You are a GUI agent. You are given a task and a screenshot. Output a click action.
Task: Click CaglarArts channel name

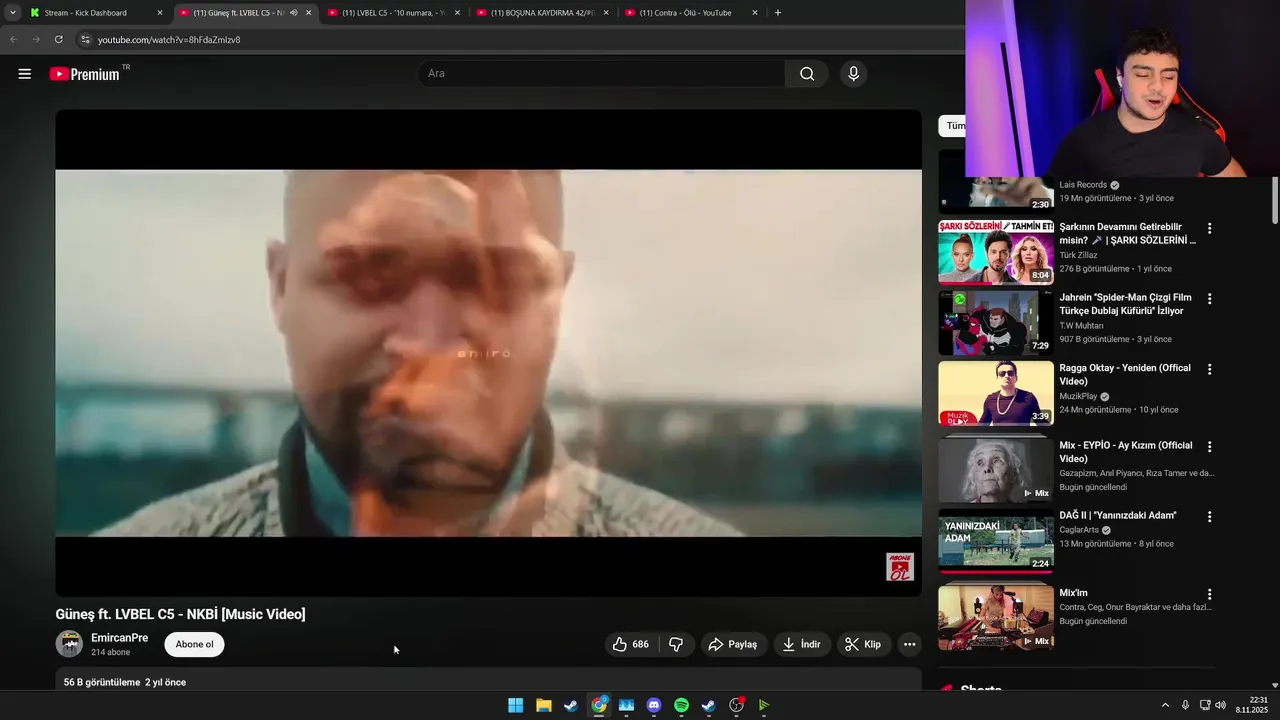(1079, 530)
